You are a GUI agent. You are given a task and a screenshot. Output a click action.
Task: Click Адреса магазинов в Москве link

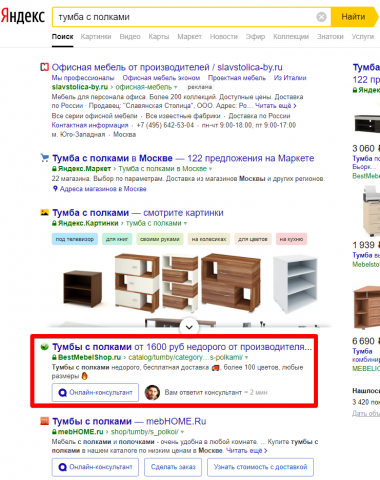[103, 189]
